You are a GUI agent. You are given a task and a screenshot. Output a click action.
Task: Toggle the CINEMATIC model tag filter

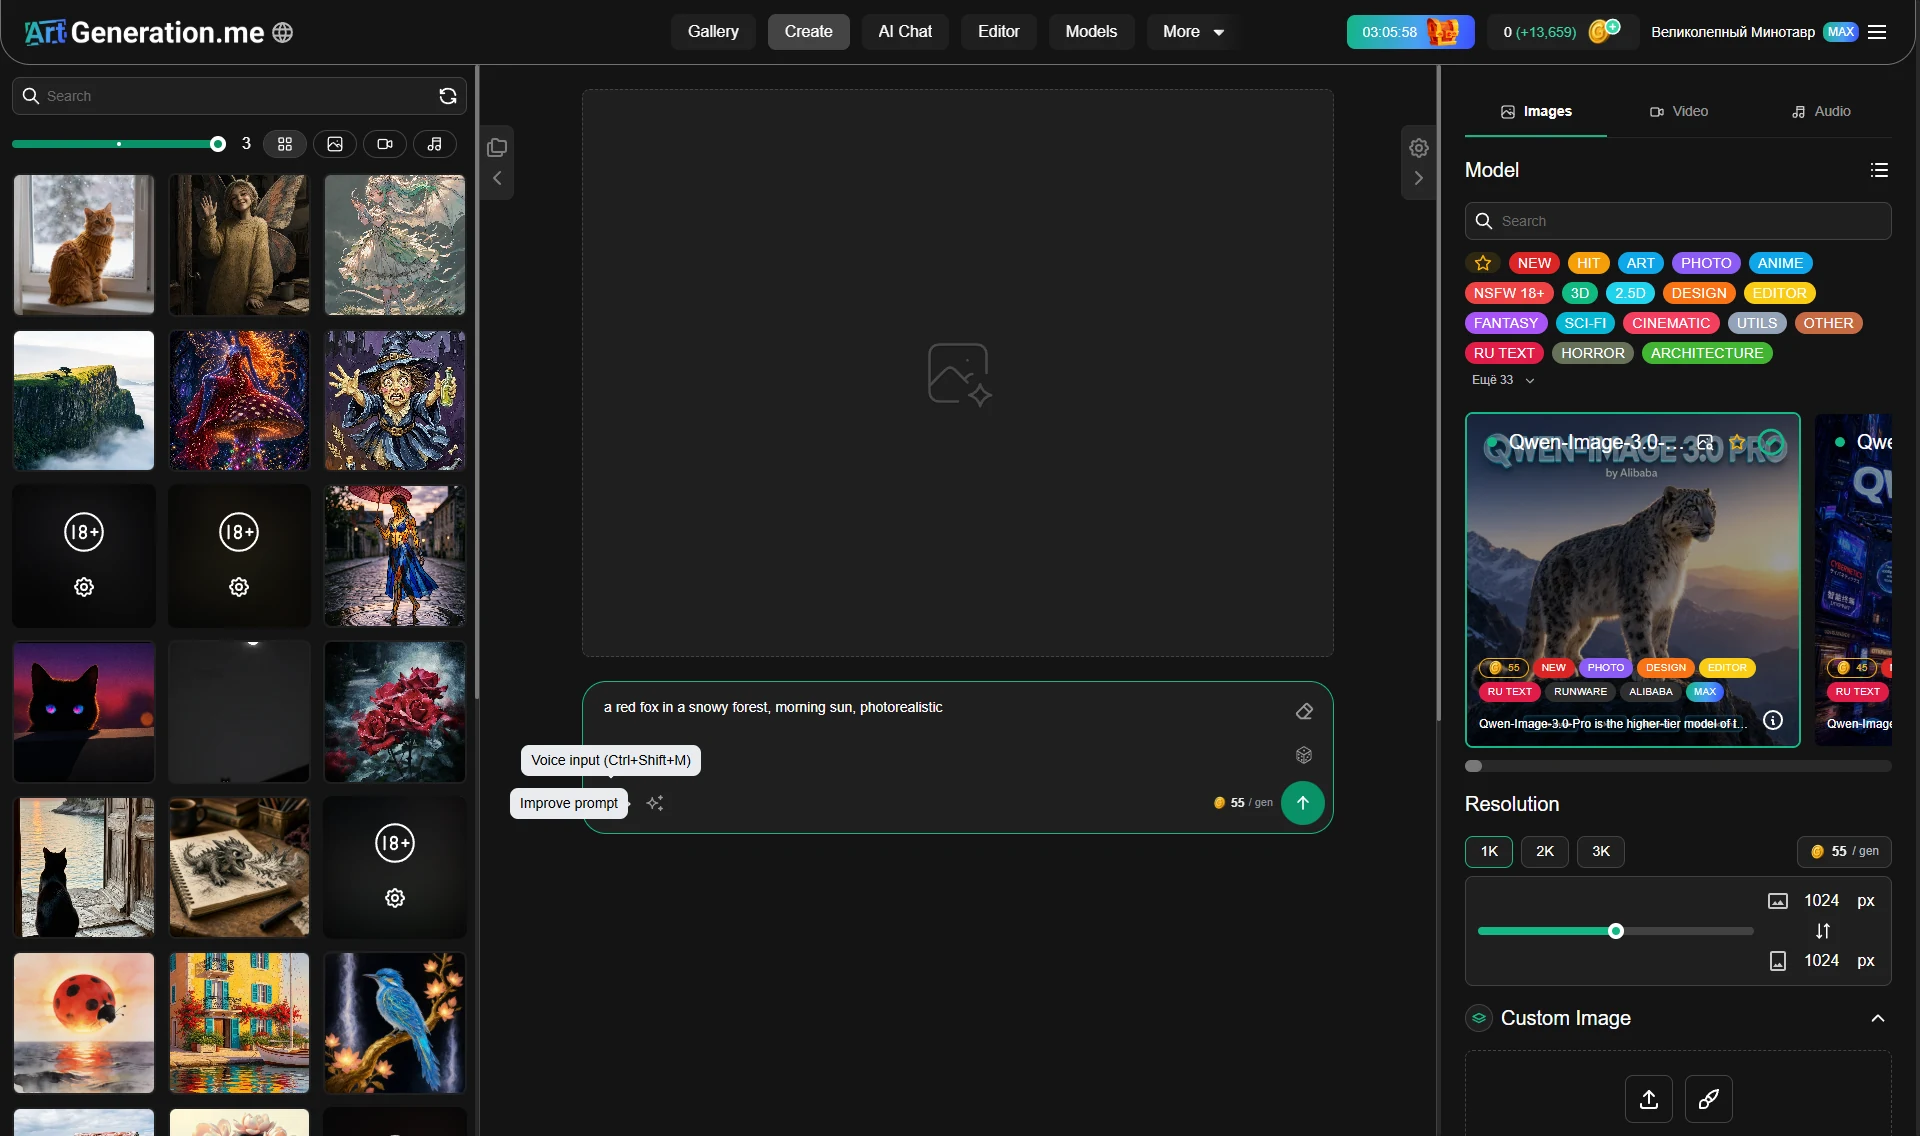click(1671, 323)
